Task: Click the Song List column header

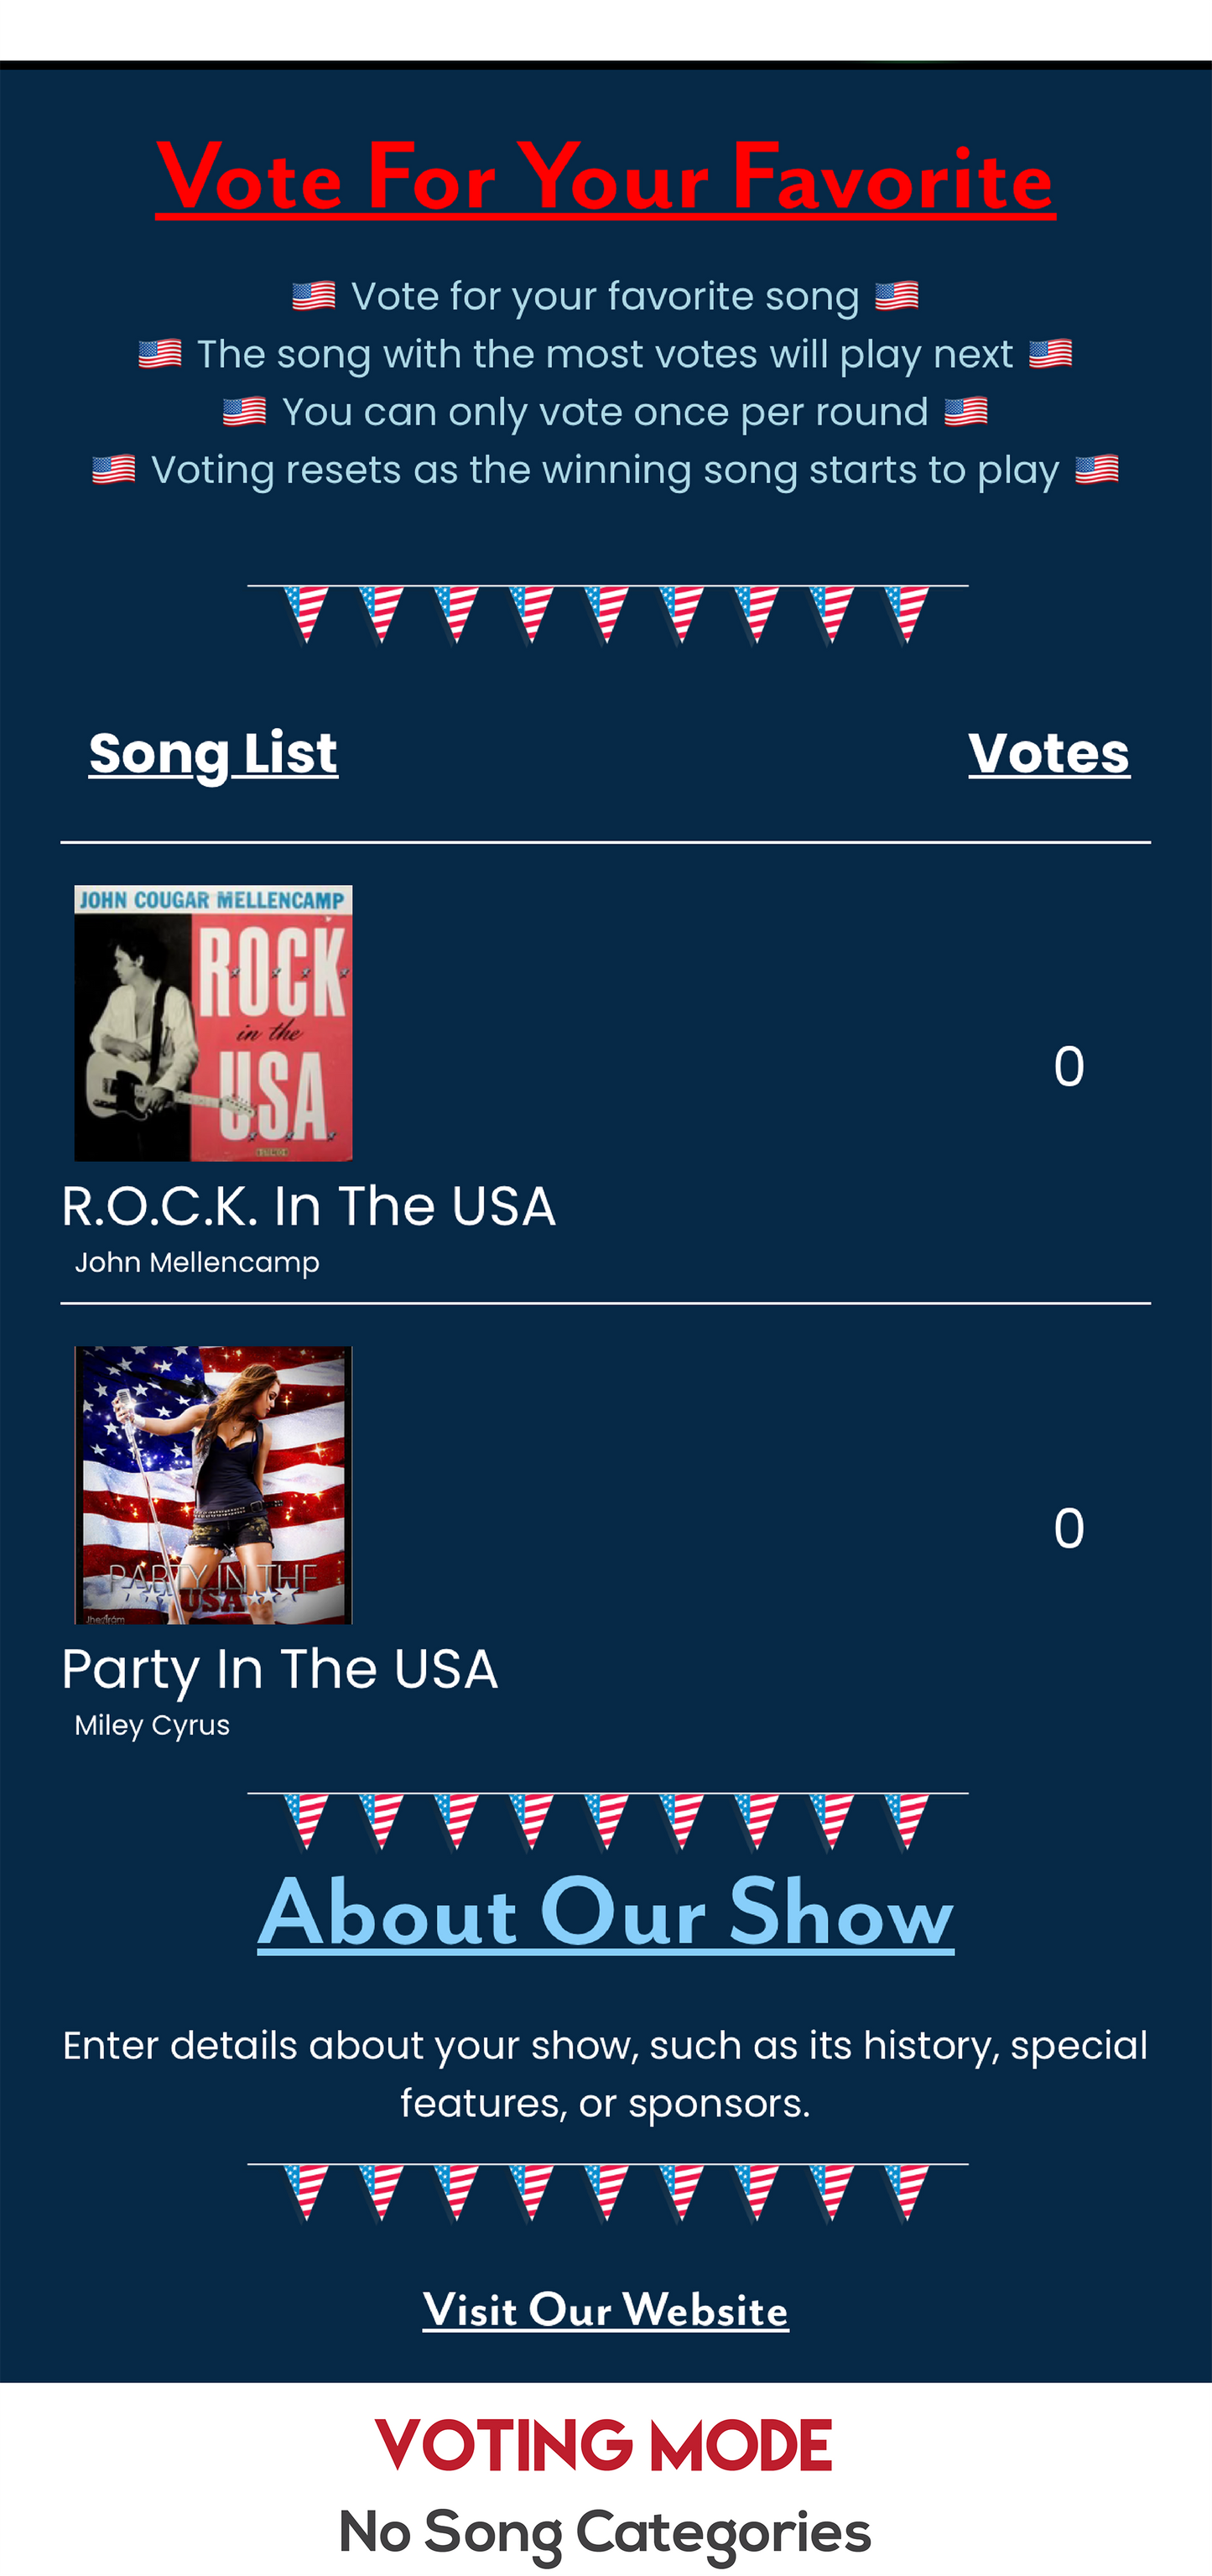Action: pyautogui.click(x=213, y=753)
